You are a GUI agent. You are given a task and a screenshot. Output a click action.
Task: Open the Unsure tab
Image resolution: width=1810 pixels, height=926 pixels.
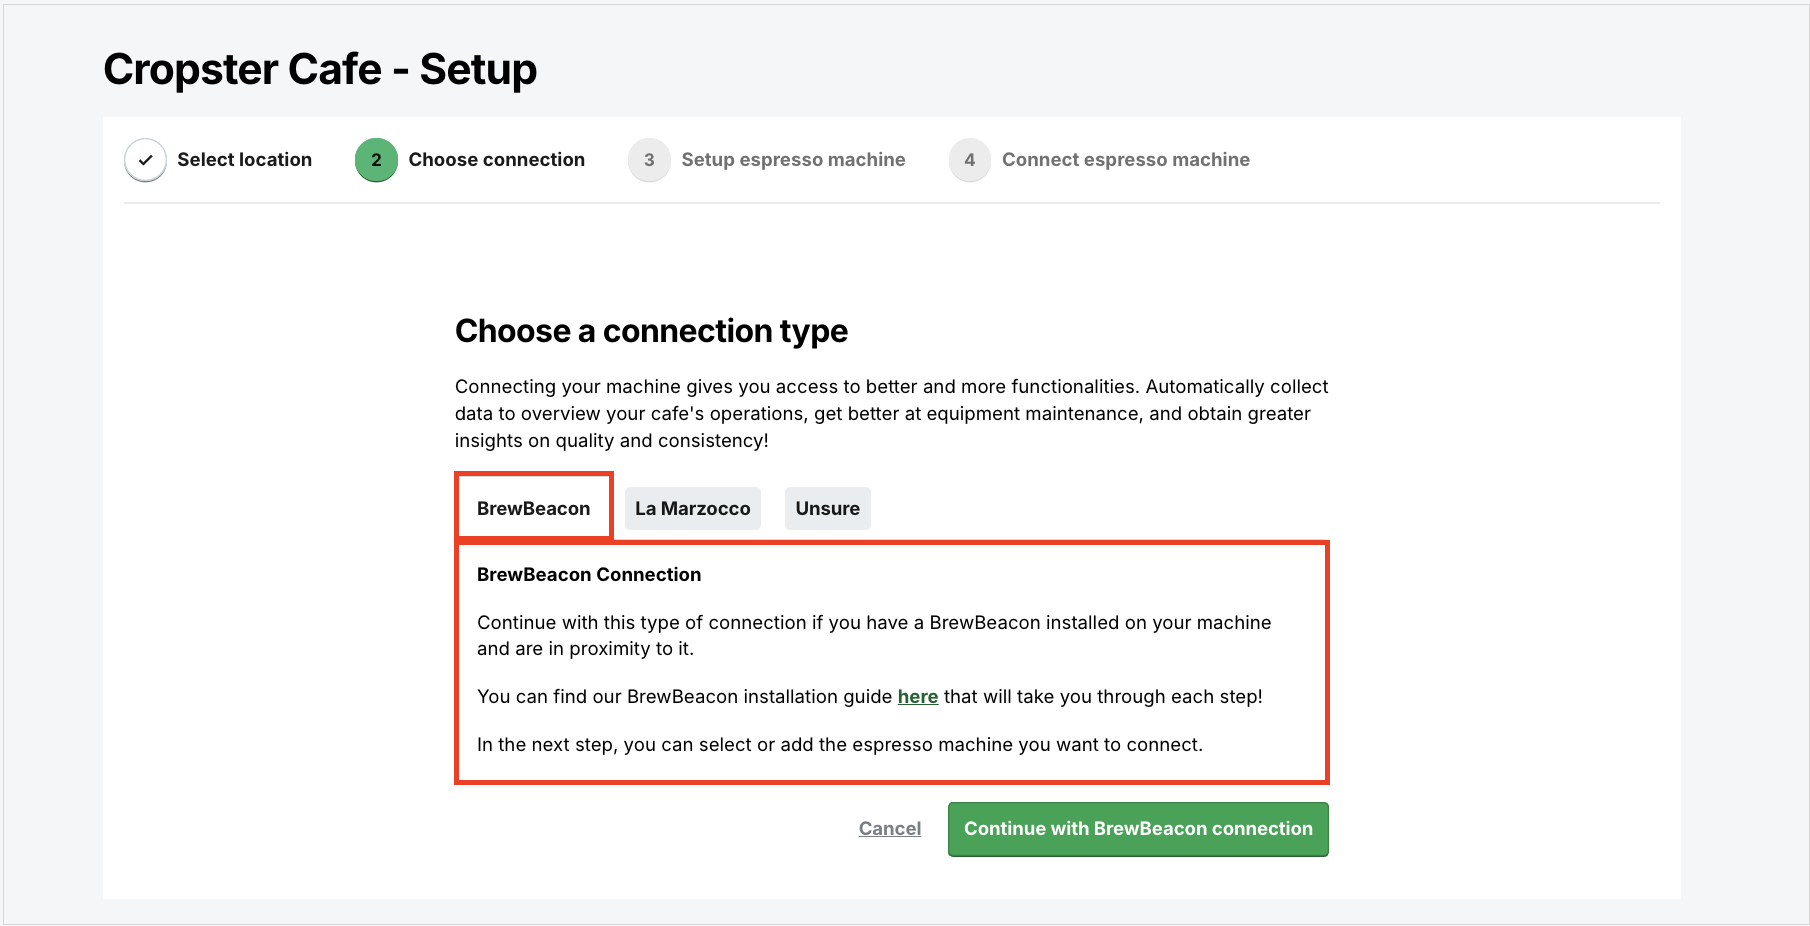pos(827,508)
